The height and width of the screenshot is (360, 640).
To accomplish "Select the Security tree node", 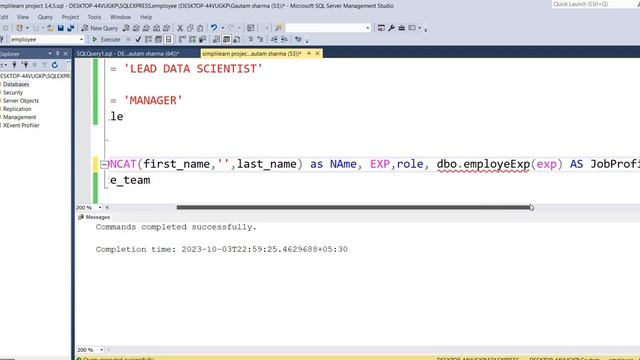I will pos(13,93).
